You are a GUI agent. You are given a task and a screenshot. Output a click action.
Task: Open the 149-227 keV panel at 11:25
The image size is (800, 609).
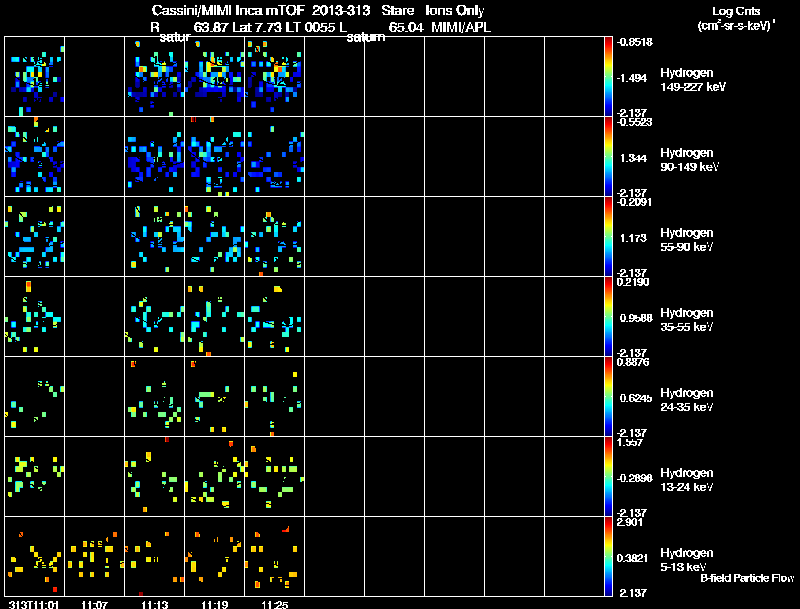[x=274, y=77]
